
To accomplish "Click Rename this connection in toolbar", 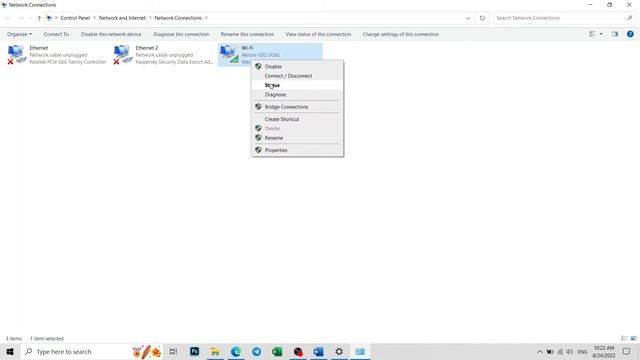I will (247, 34).
